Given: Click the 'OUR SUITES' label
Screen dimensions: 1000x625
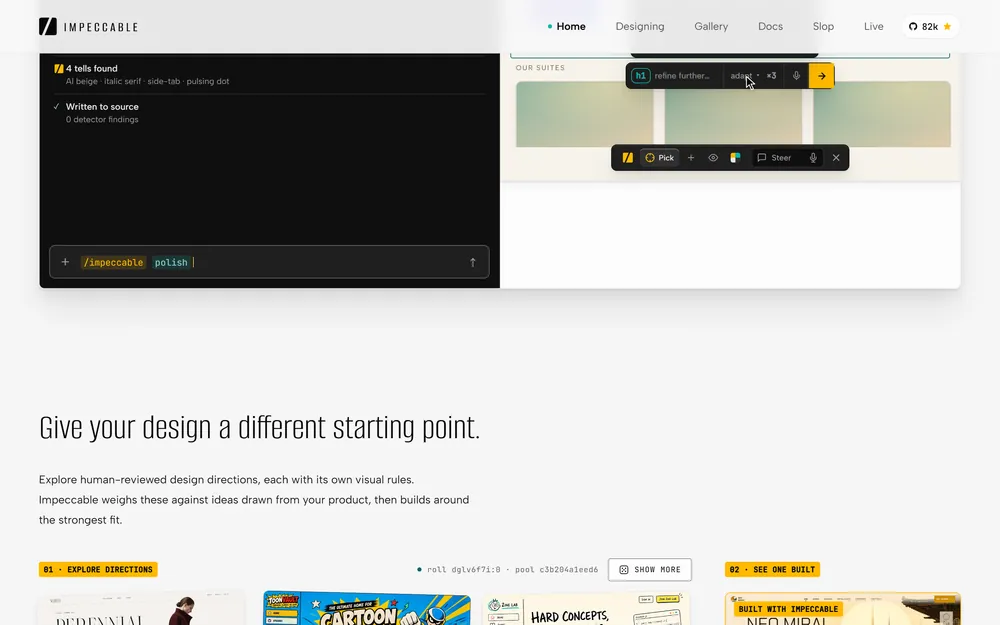Looking at the screenshot, I should click(540, 68).
